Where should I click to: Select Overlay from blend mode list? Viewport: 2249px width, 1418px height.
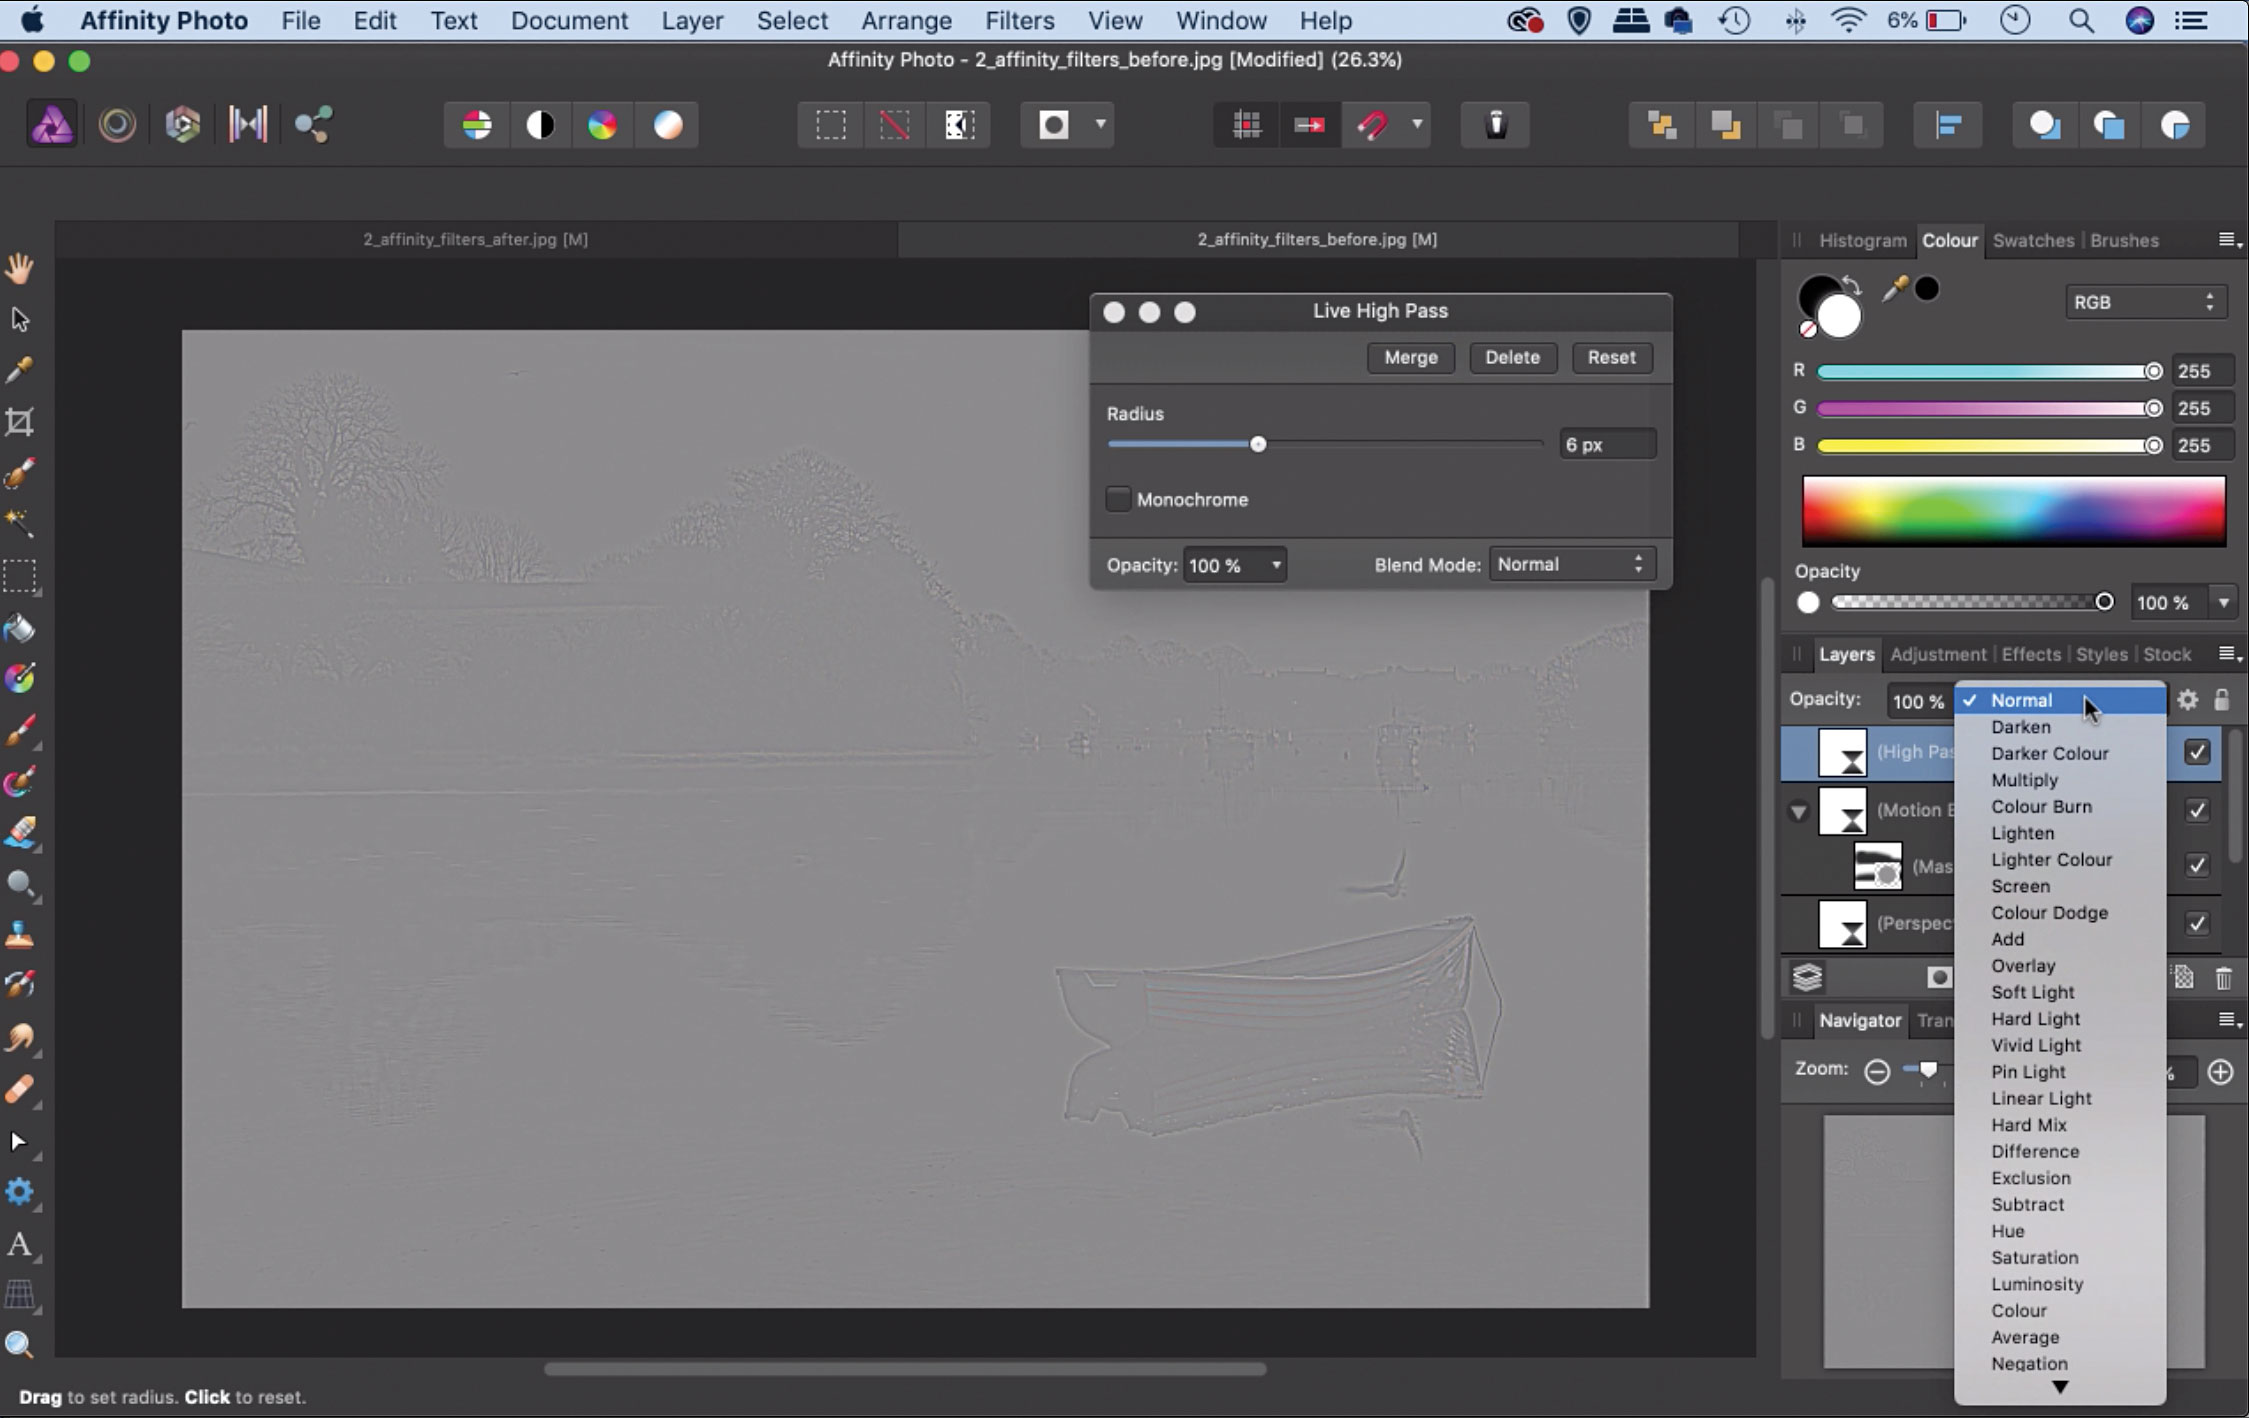2022,965
